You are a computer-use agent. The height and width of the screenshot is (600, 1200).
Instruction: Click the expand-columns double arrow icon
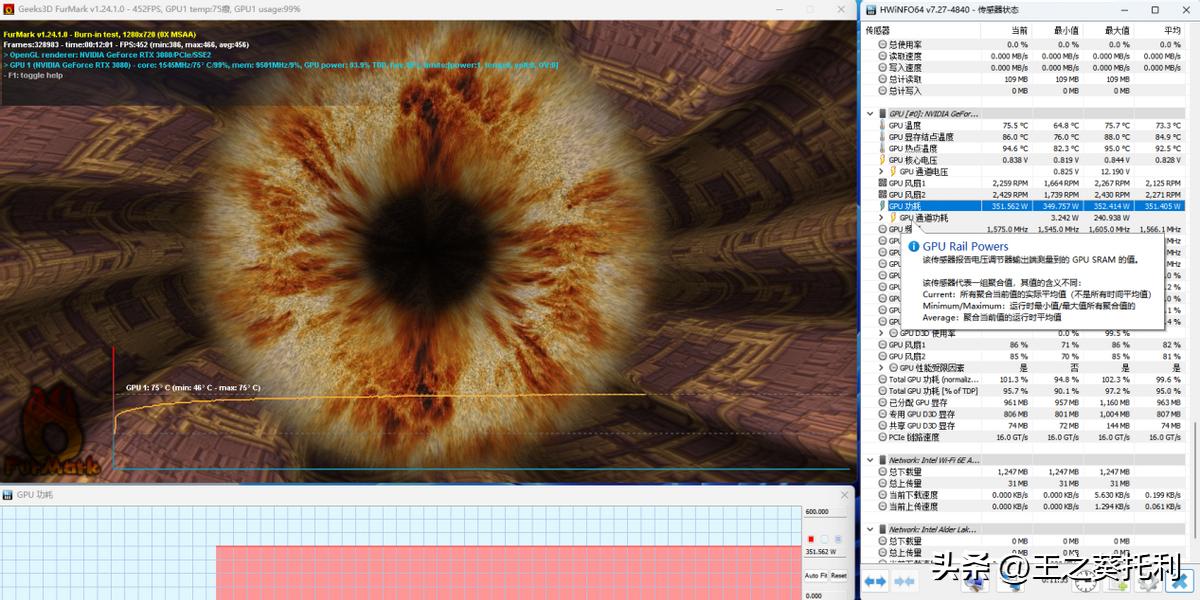(x=875, y=581)
